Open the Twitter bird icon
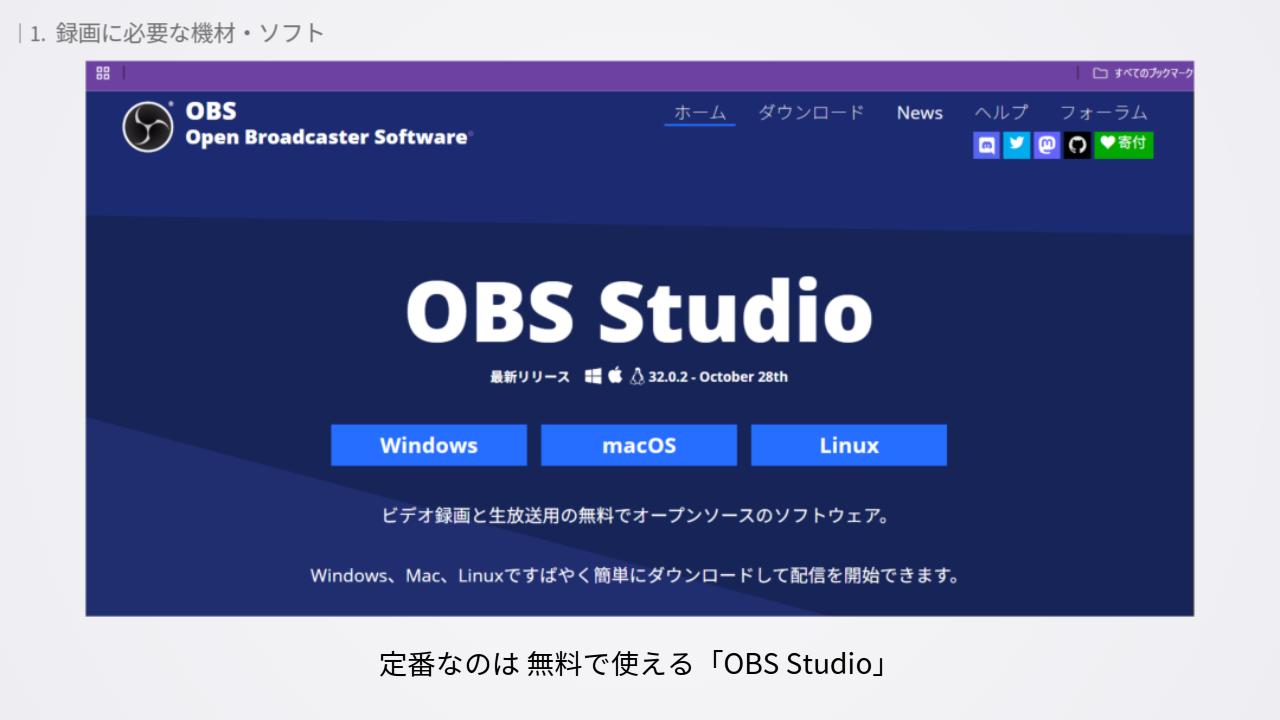 point(1017,145)
